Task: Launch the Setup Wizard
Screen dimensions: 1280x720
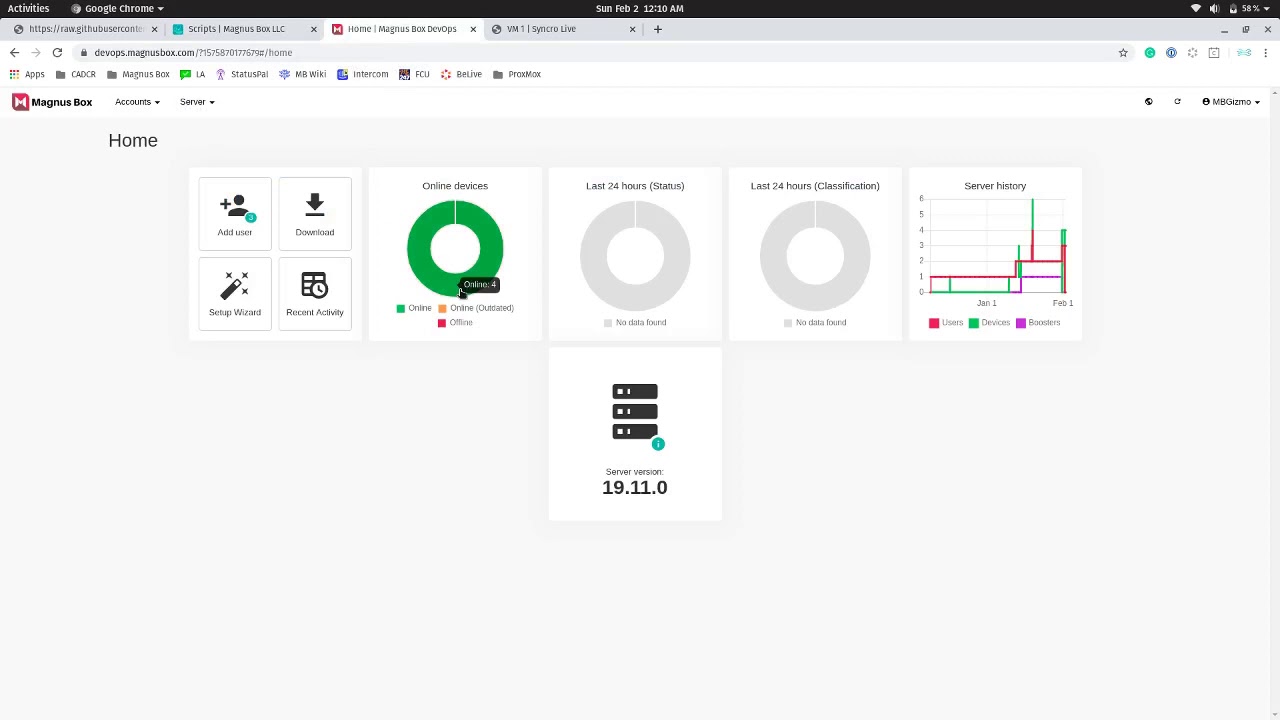Action: click(x=235, y=296)
